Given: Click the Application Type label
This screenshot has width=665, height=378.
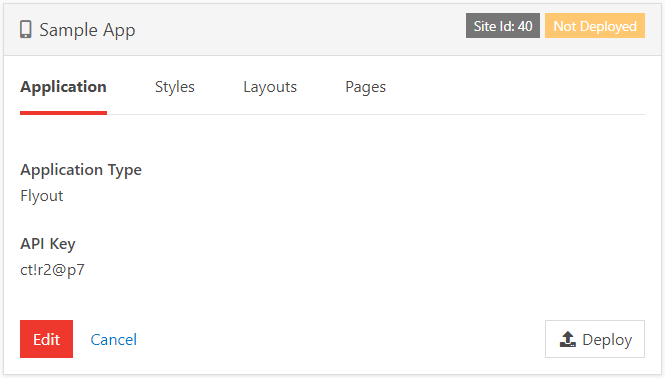Looking at the screenshot, I should [x=81, y=170].
